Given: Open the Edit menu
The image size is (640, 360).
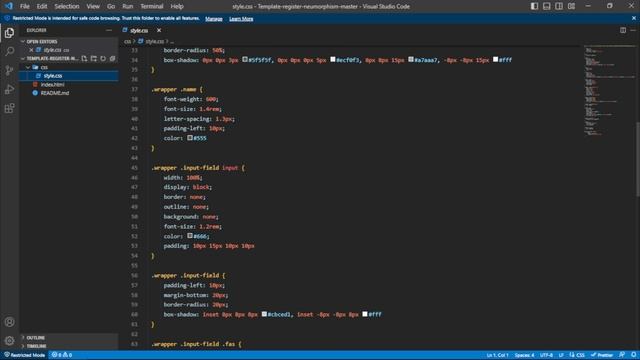Looking at the screenshot, I should 42,6.
